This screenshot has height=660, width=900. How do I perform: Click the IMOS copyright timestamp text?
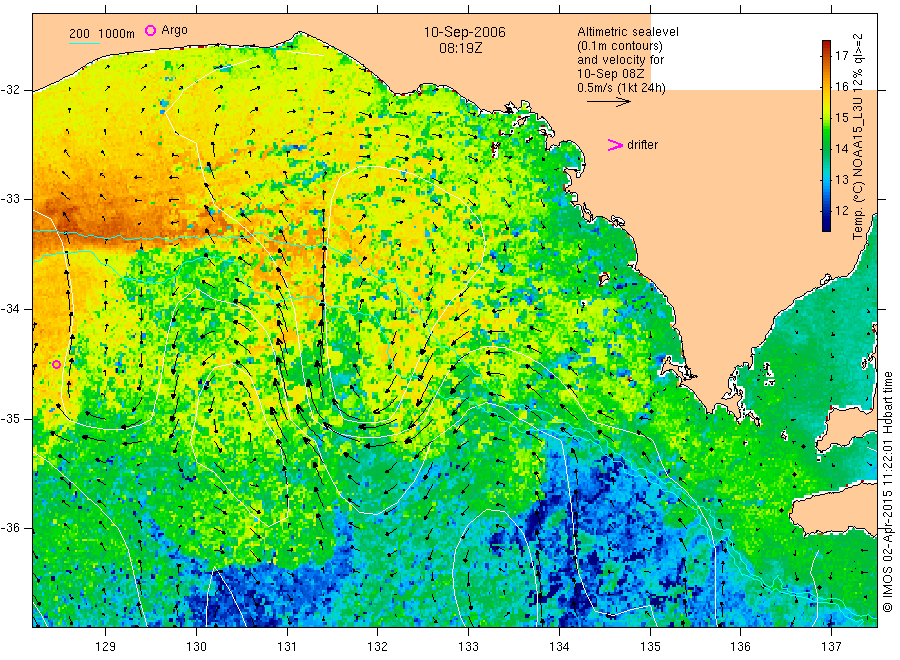pos(887,492)
